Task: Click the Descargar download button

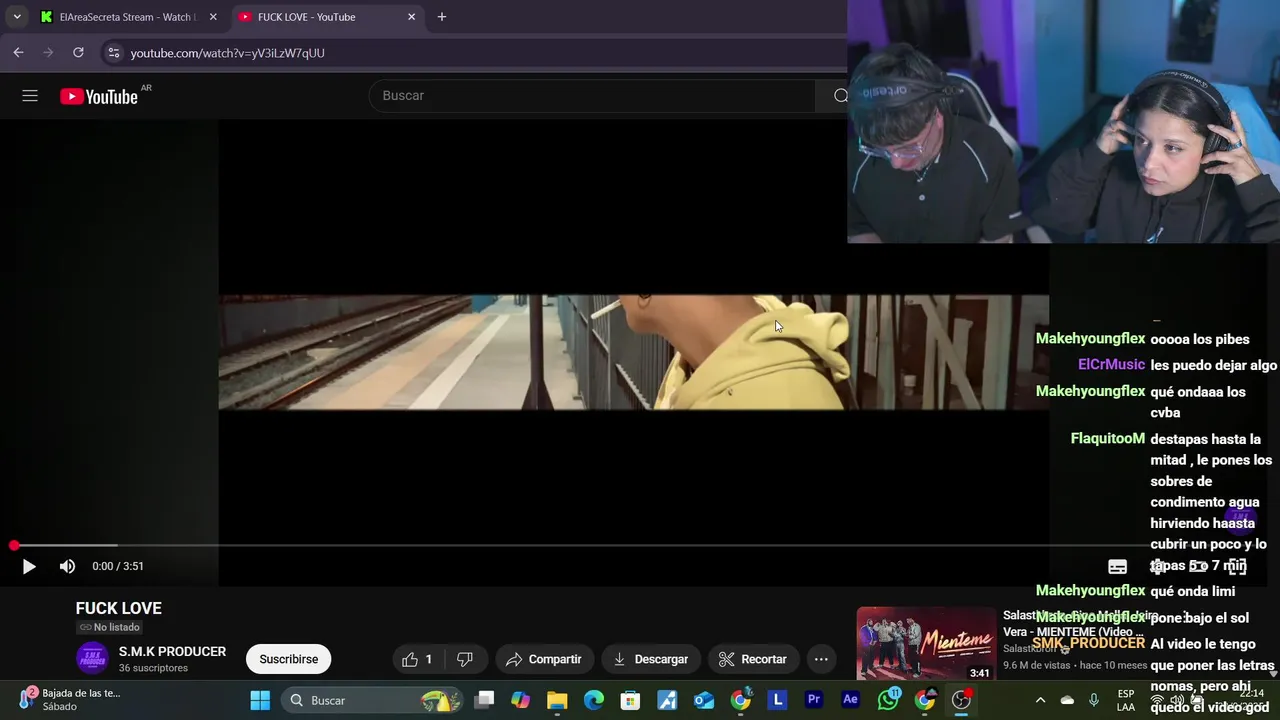Action: [650, 659]
